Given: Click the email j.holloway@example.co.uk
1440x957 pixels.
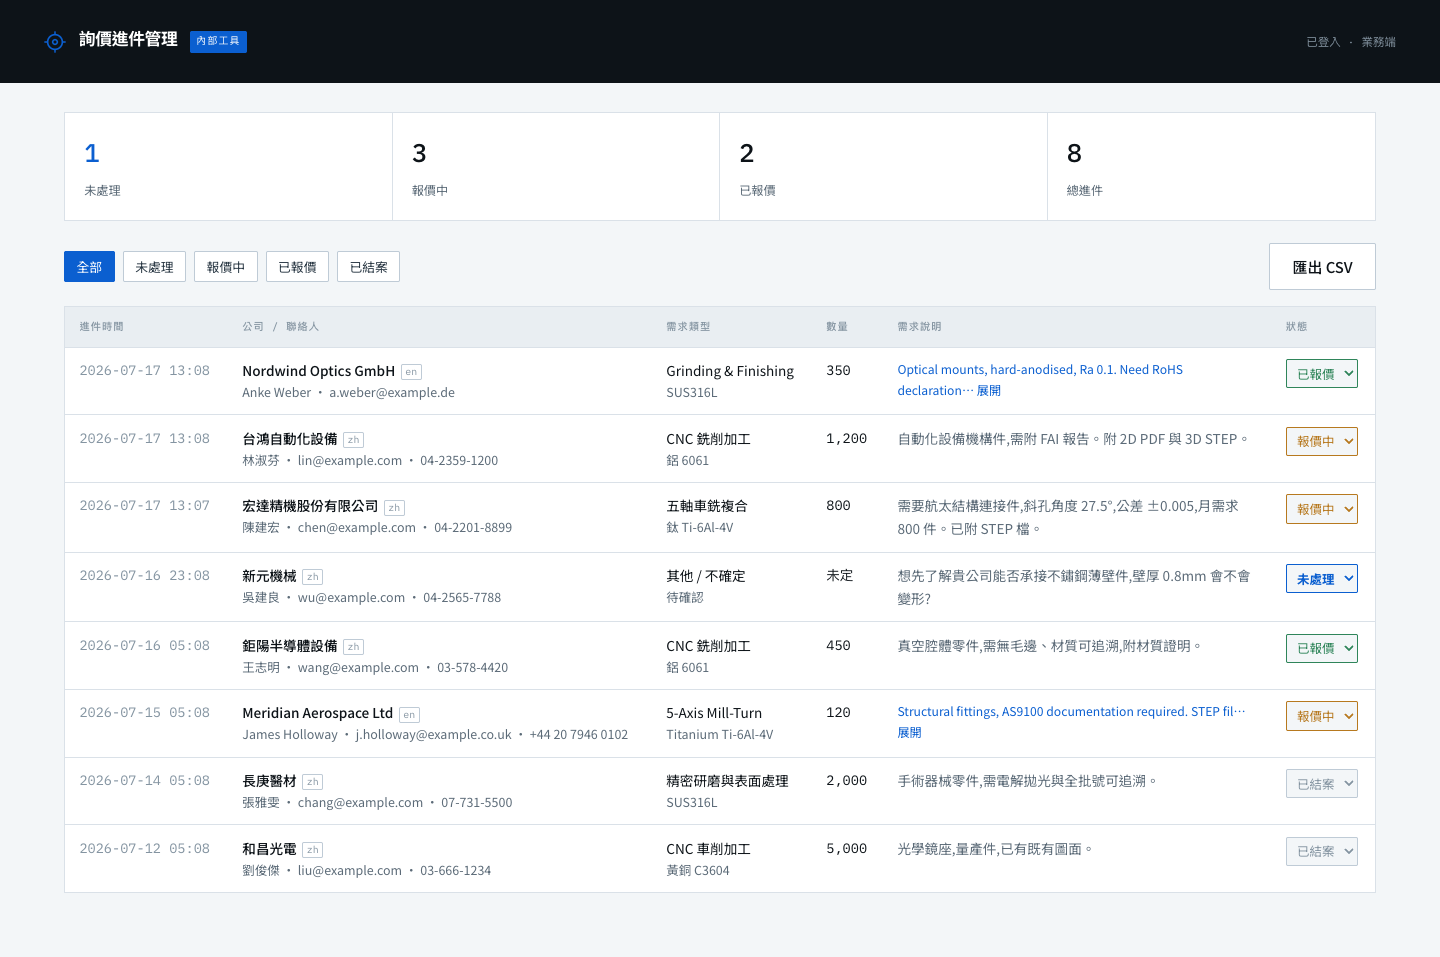Looking at the screenshot, I should click(x=434, y=735).
